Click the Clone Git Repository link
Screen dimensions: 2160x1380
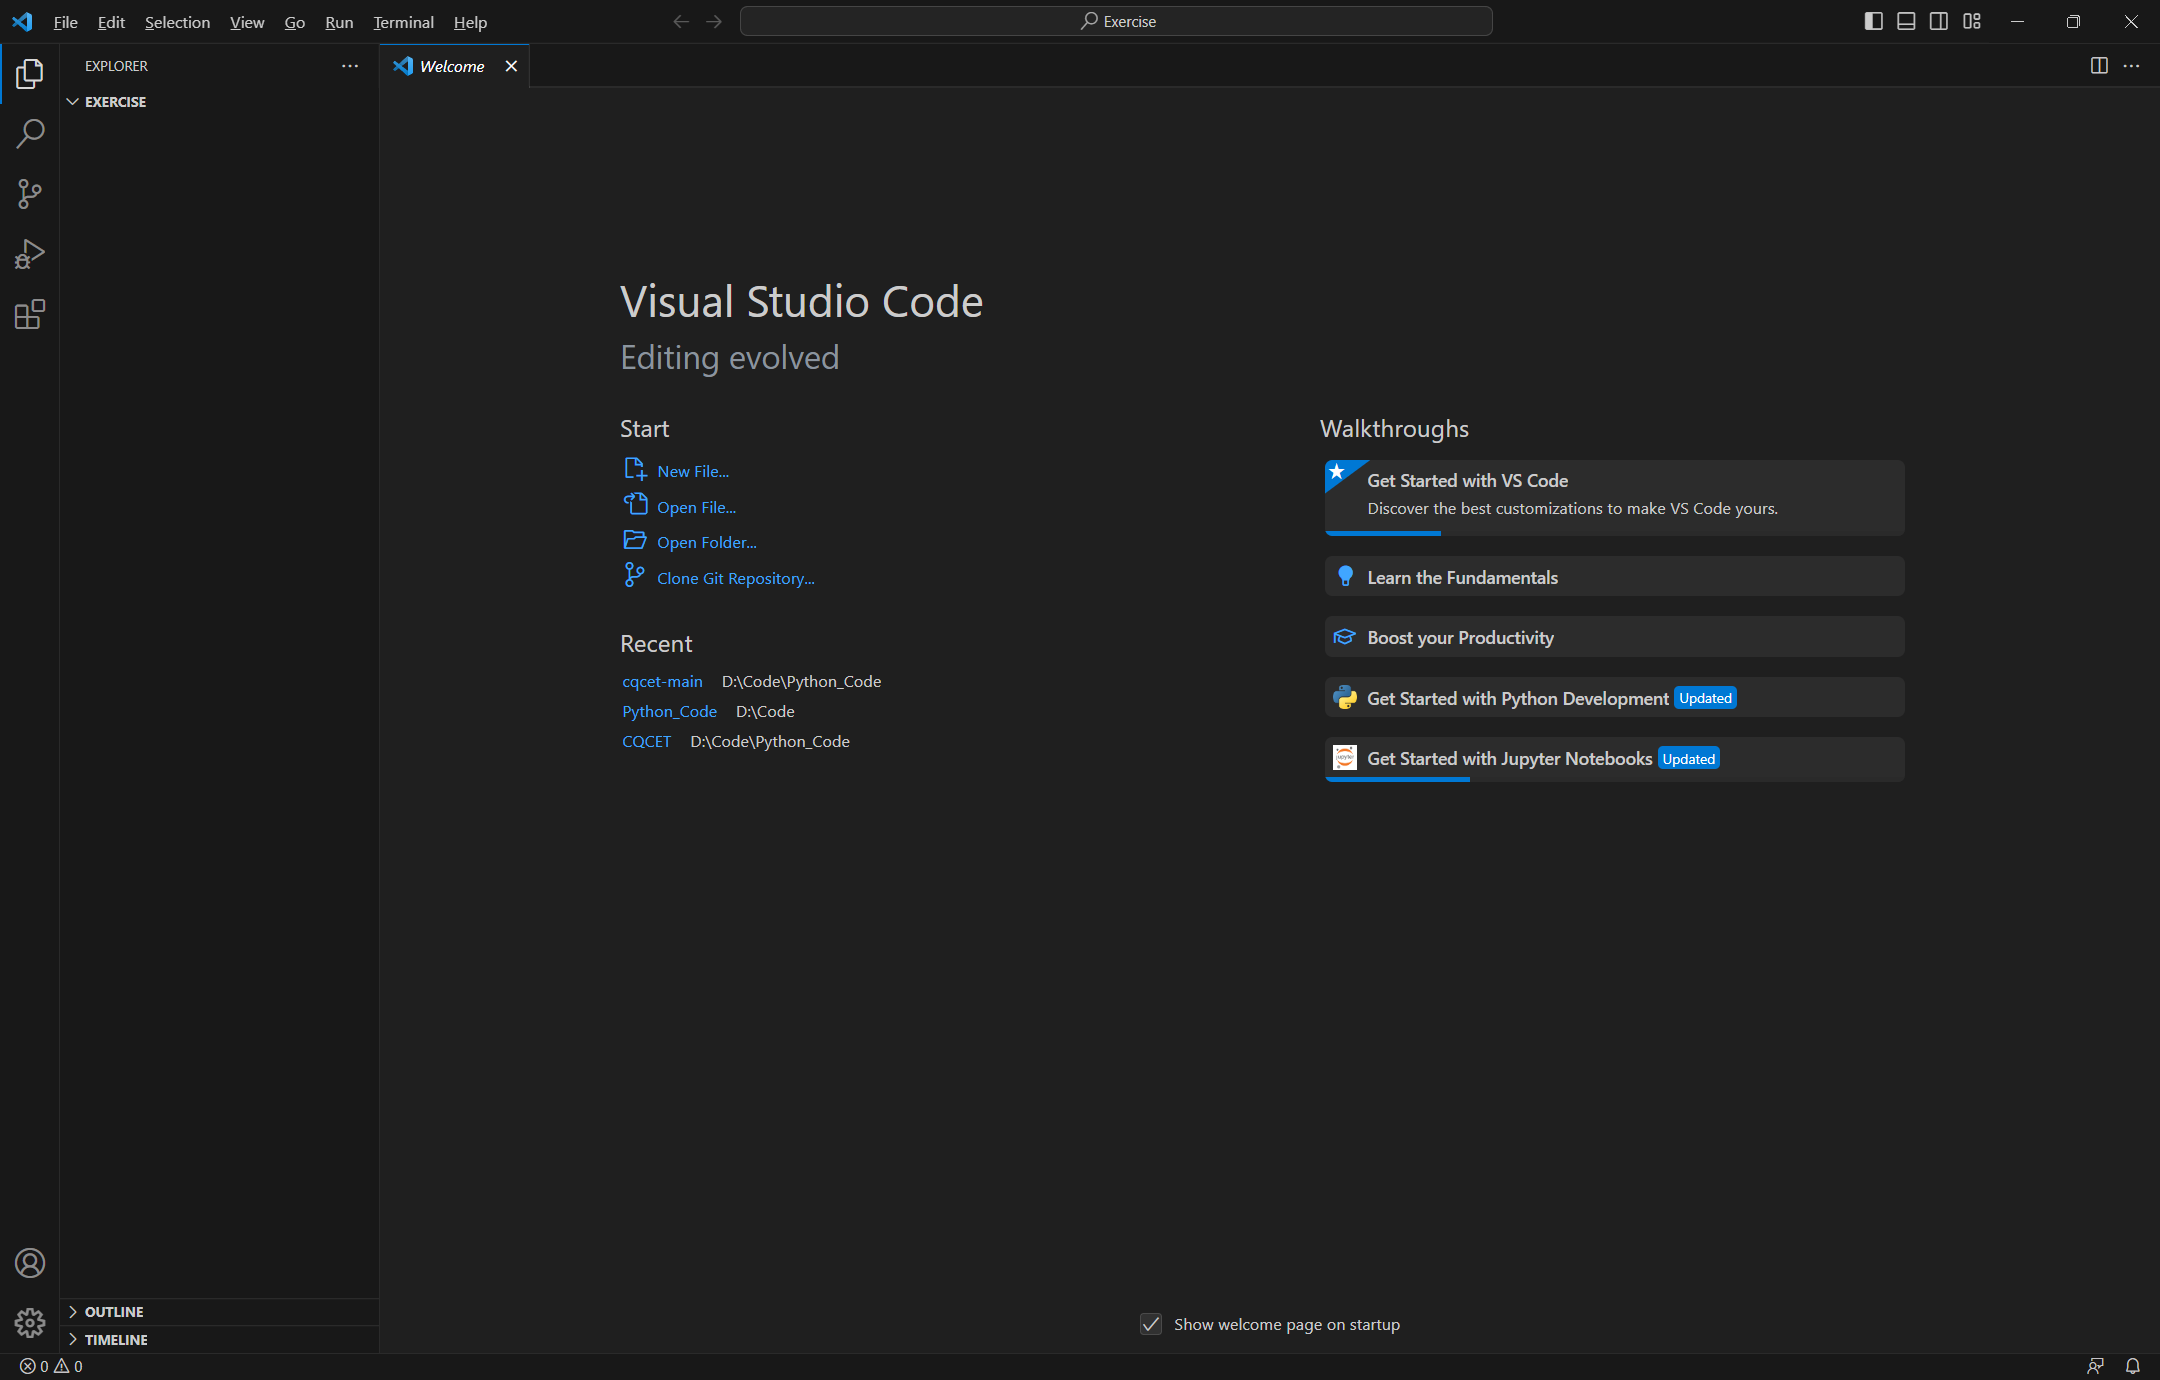tap(735, 578)
